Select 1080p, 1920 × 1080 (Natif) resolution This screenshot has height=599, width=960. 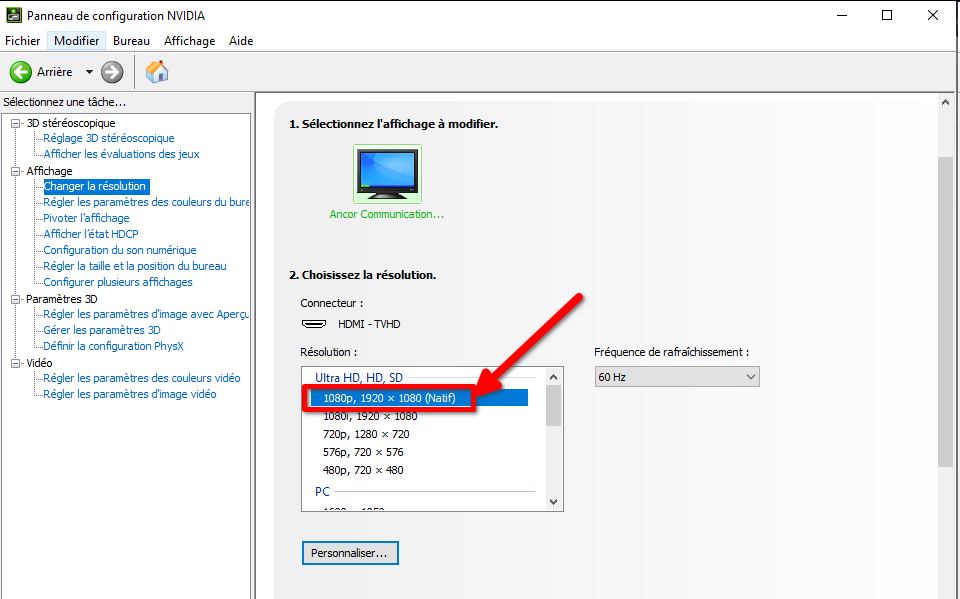pos(418,398)
